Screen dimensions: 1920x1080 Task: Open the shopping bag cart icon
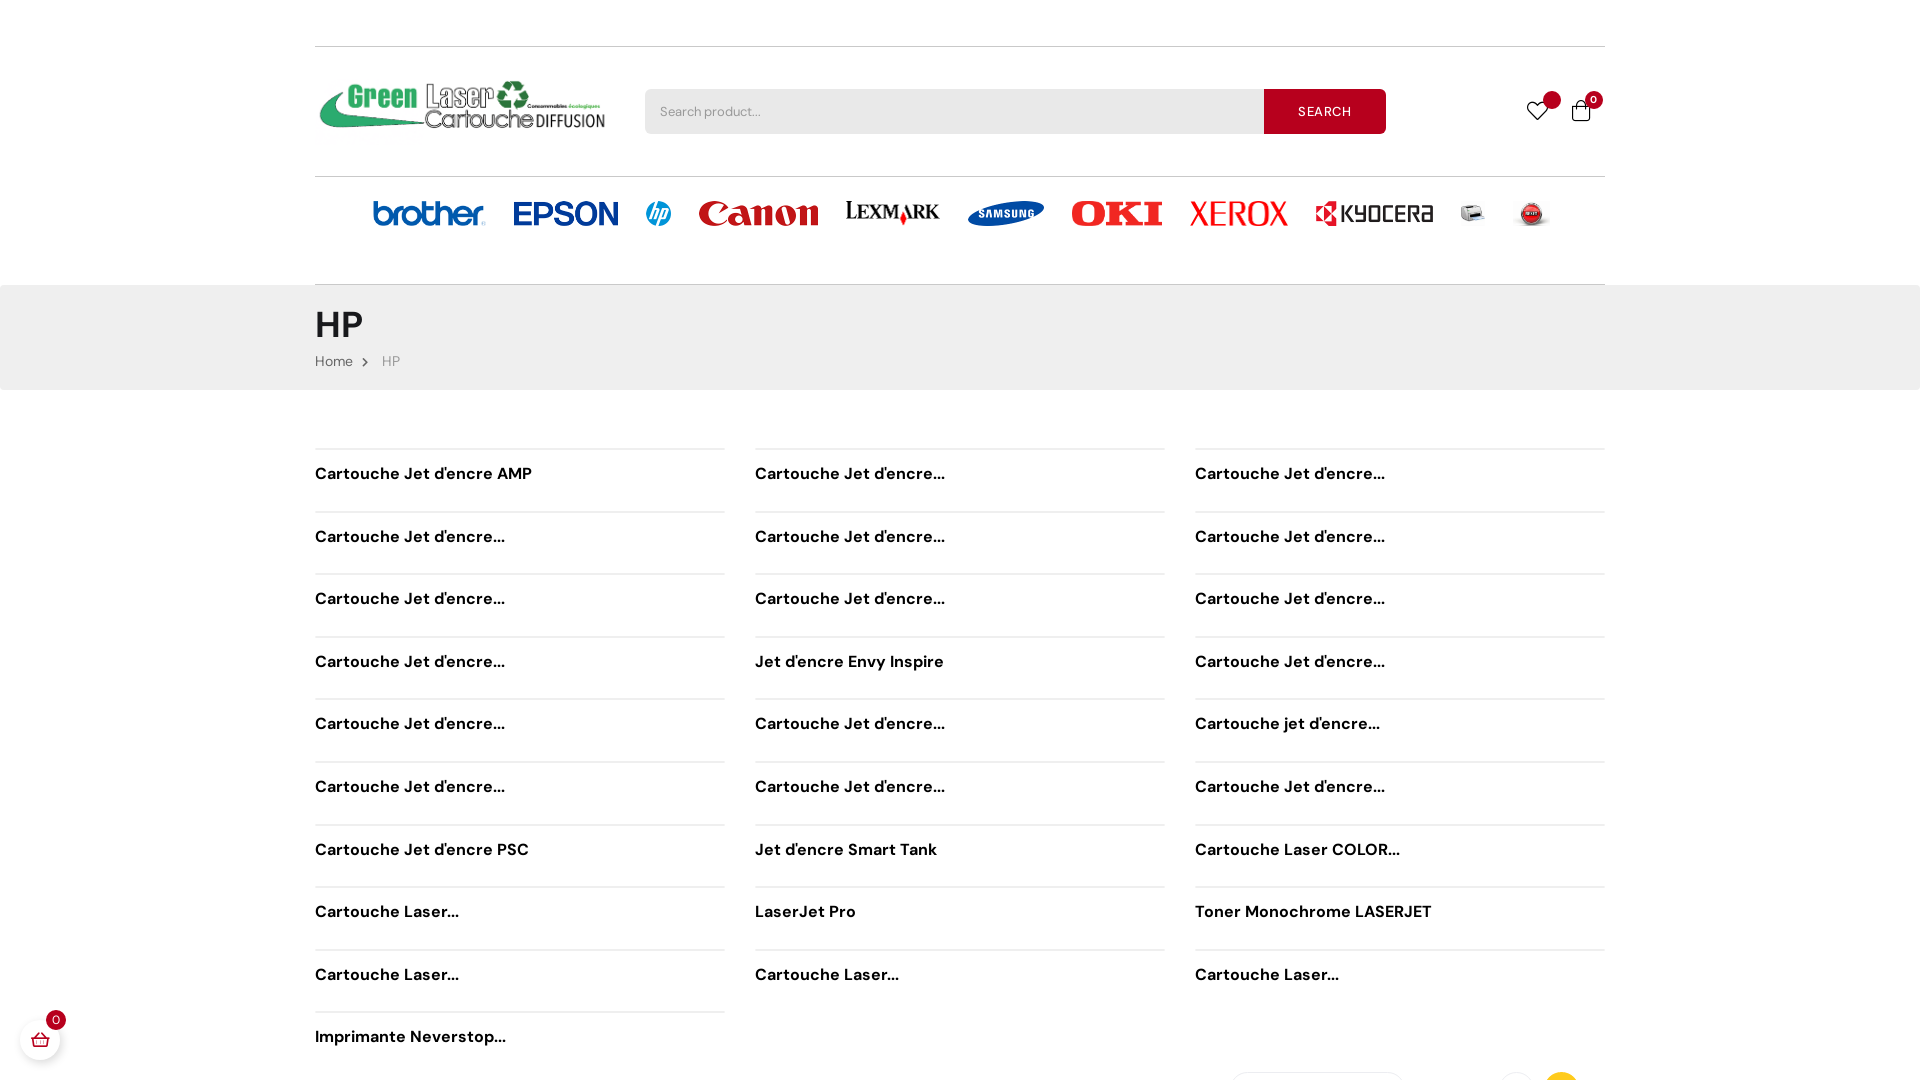point(1581,111)
